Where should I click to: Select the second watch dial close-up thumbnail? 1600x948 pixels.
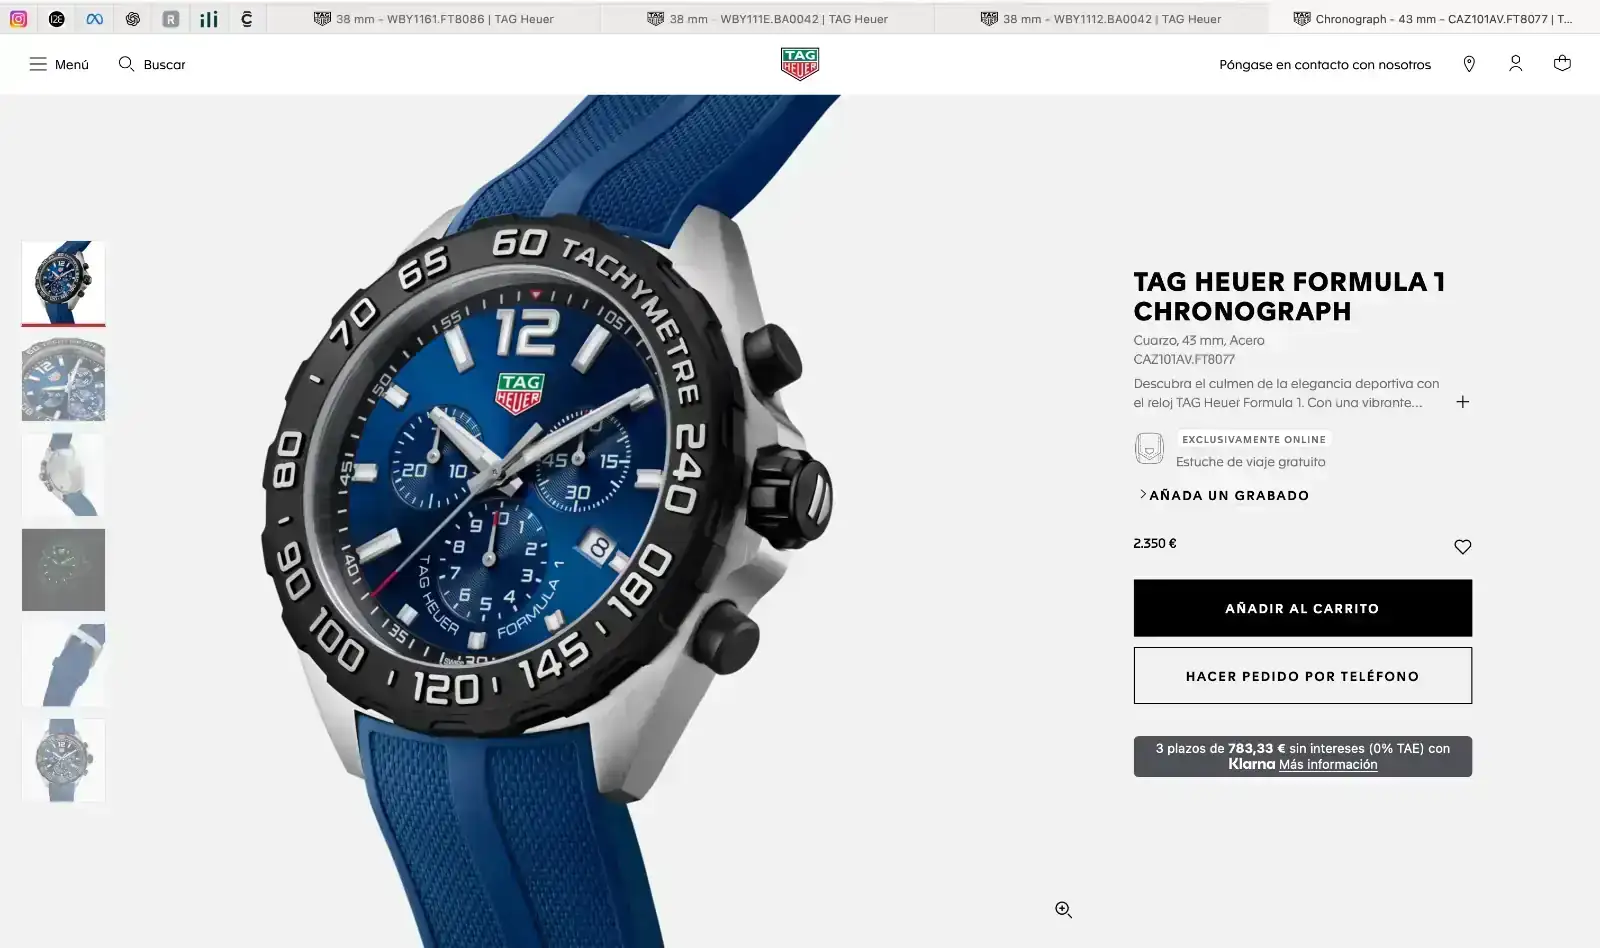click(63, 379)
